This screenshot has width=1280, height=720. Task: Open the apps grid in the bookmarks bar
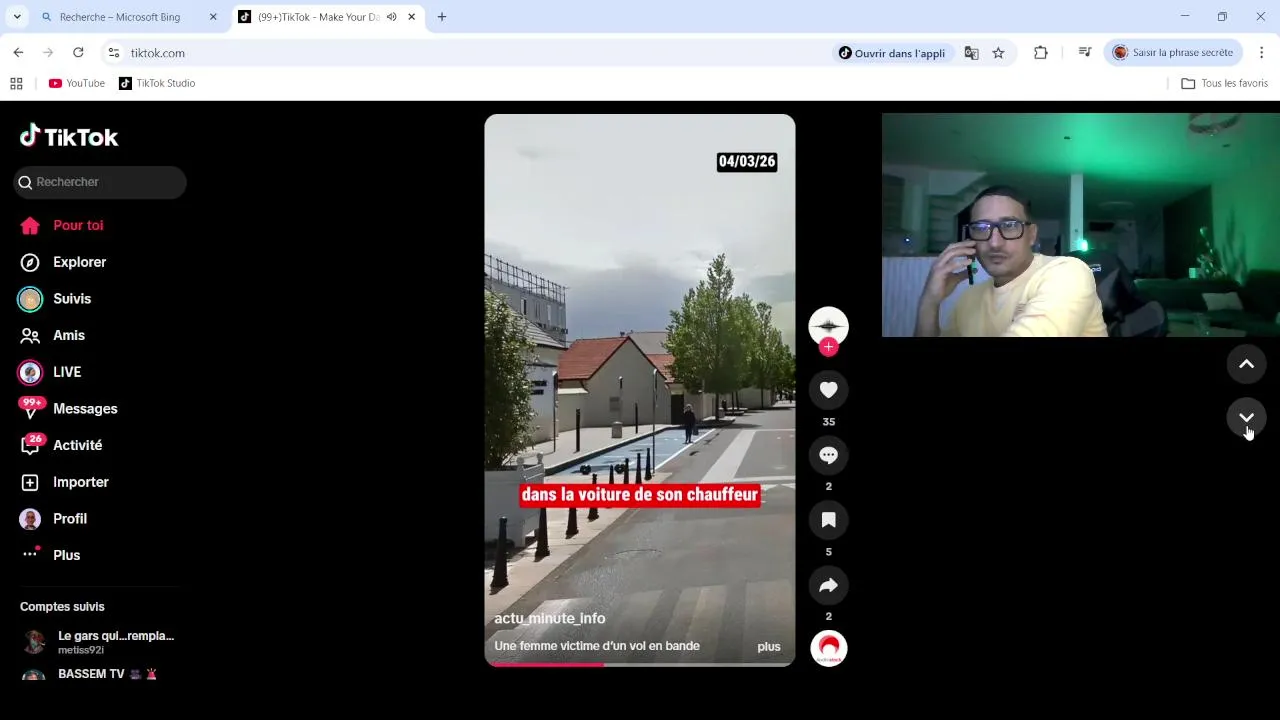(x=16, y=83)
